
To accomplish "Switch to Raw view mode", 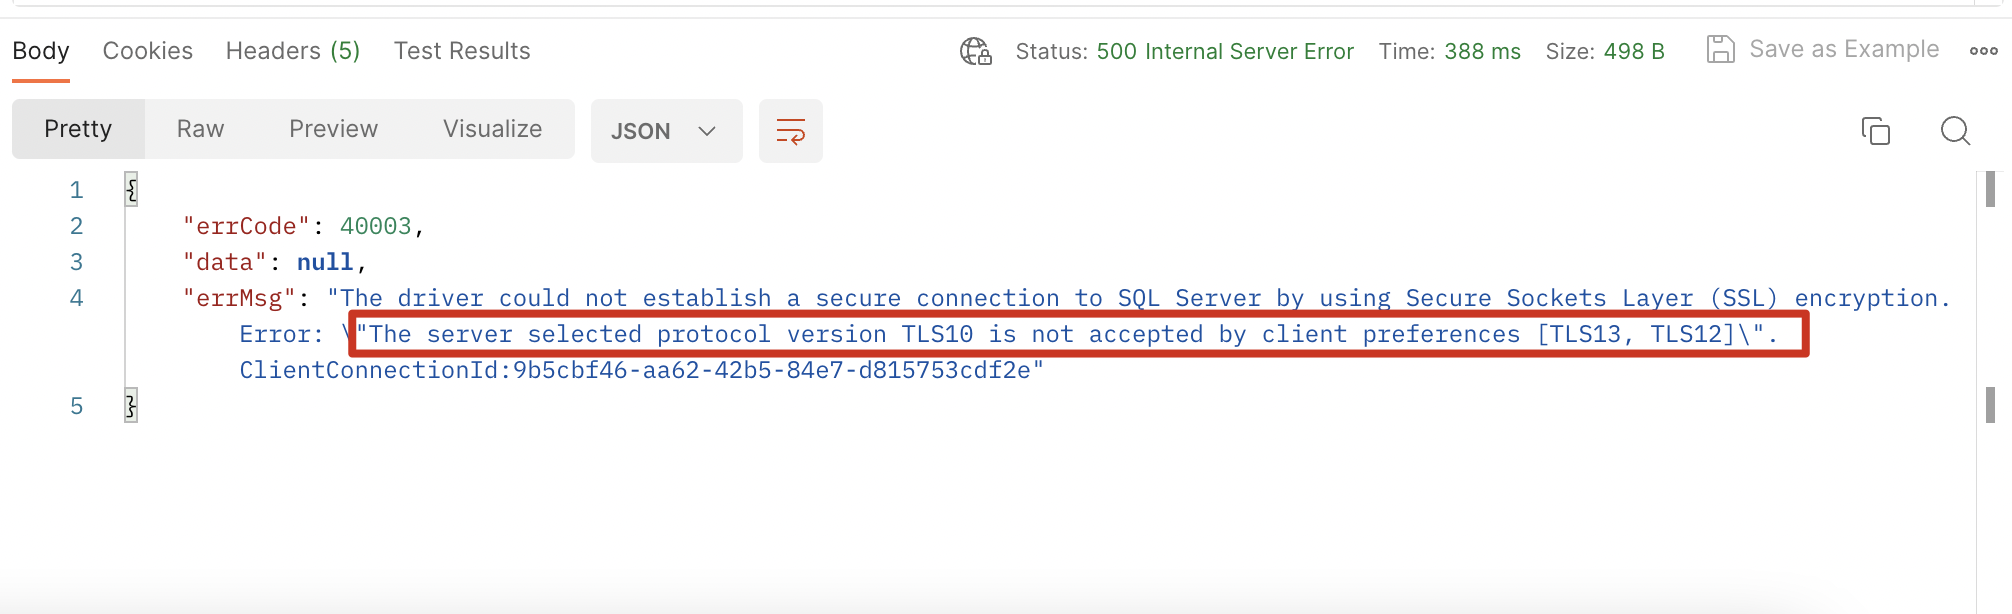I will tap(200, 129).
